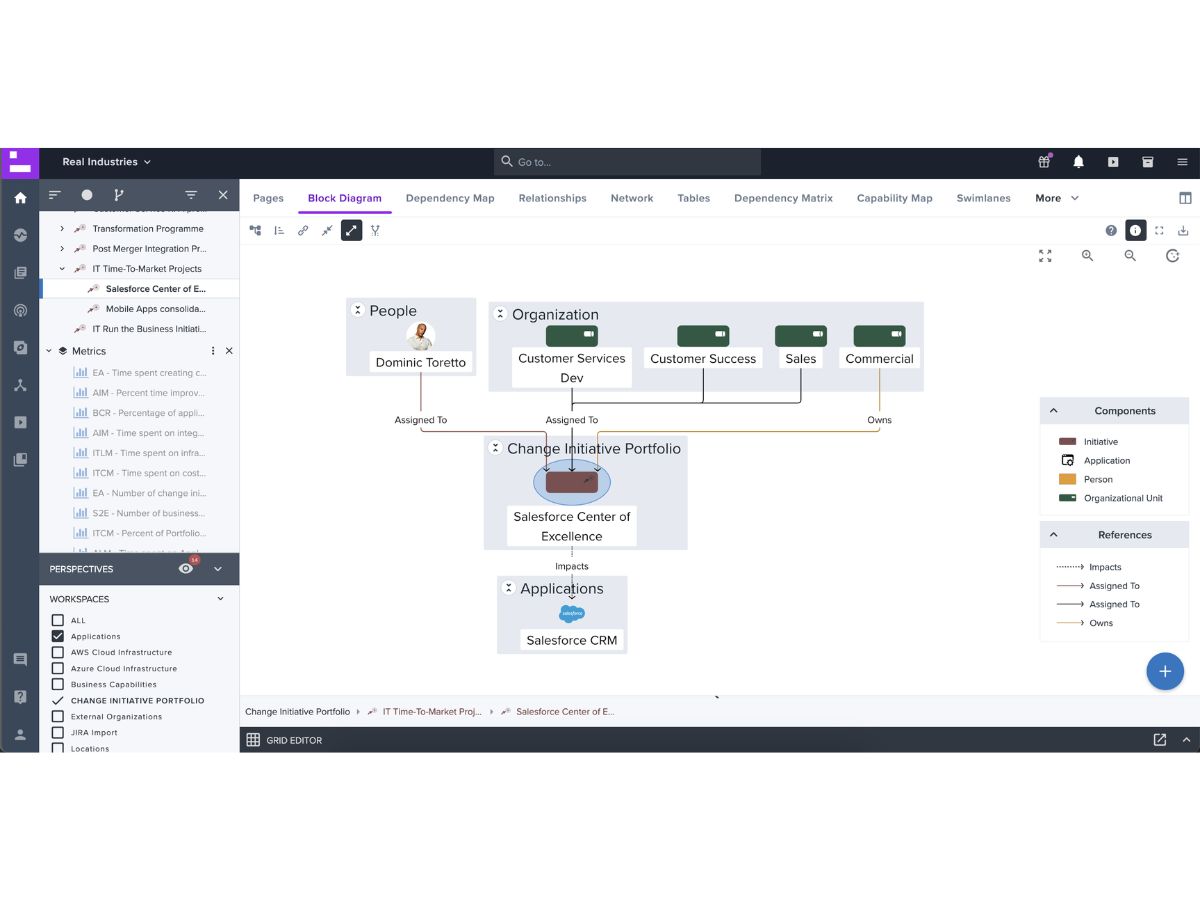Expand Post Merger Integration tree node

pos(62,248)
